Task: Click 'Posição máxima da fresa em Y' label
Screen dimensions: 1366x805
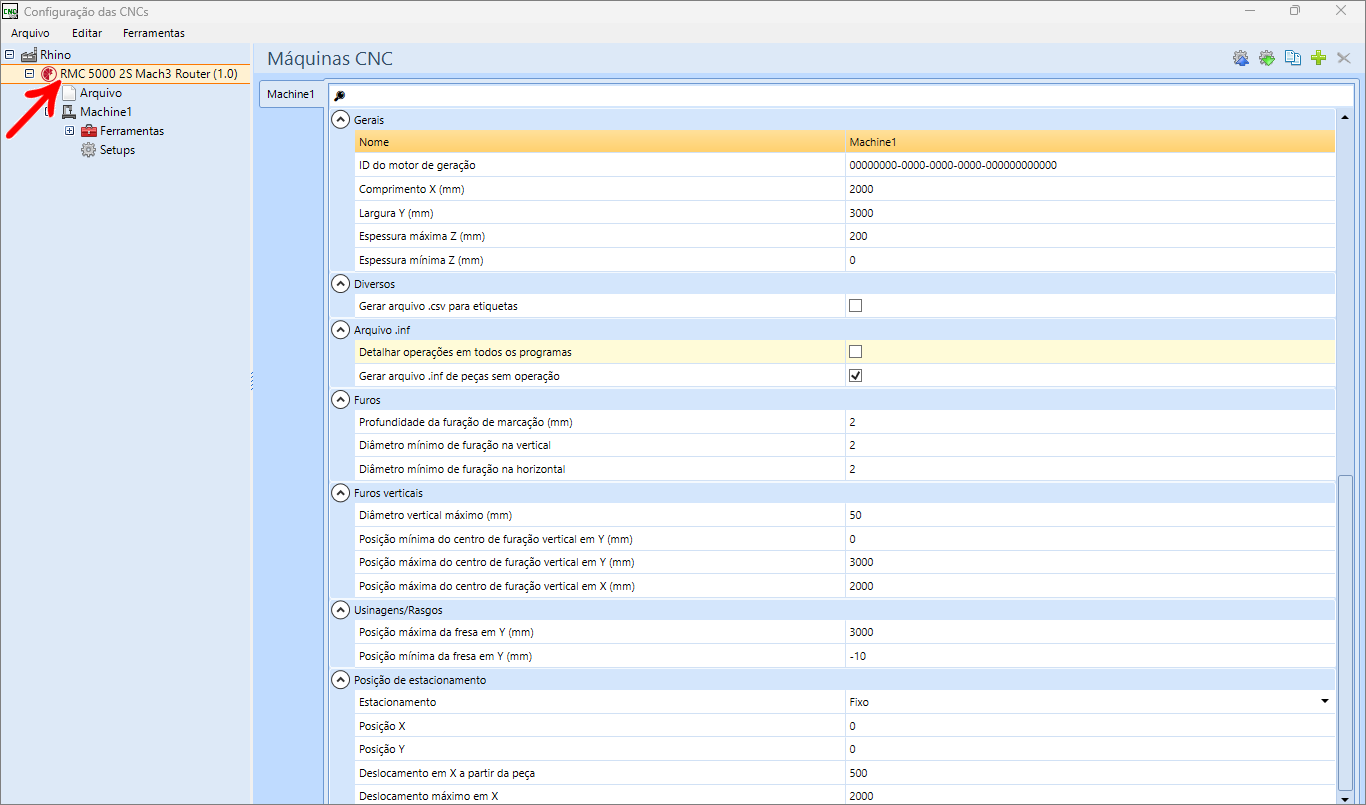Action: pos(445,632)
